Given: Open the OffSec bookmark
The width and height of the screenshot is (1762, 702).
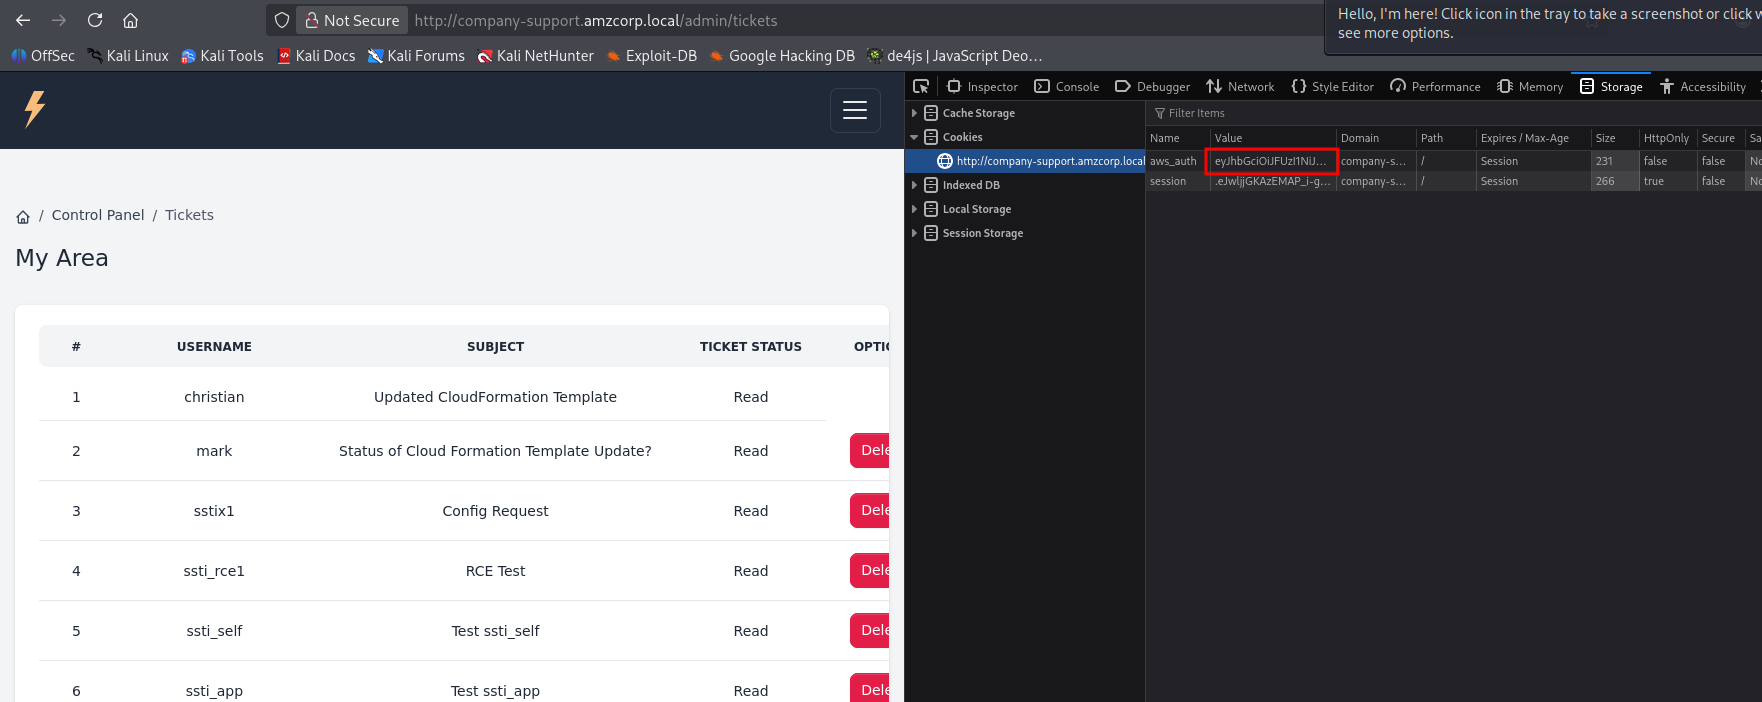Looking at the screenshot, I should pos(43,56).
